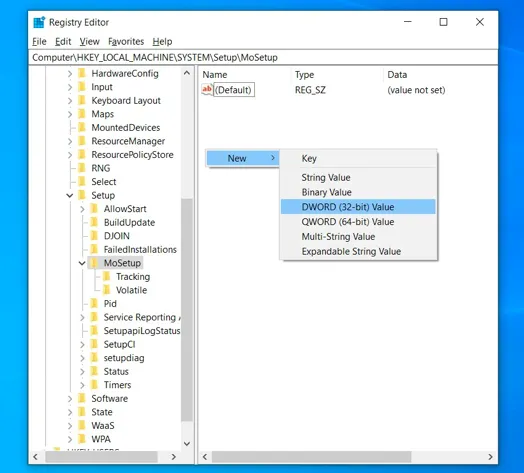Click the REG_SZ type cell

pos(310,90)
